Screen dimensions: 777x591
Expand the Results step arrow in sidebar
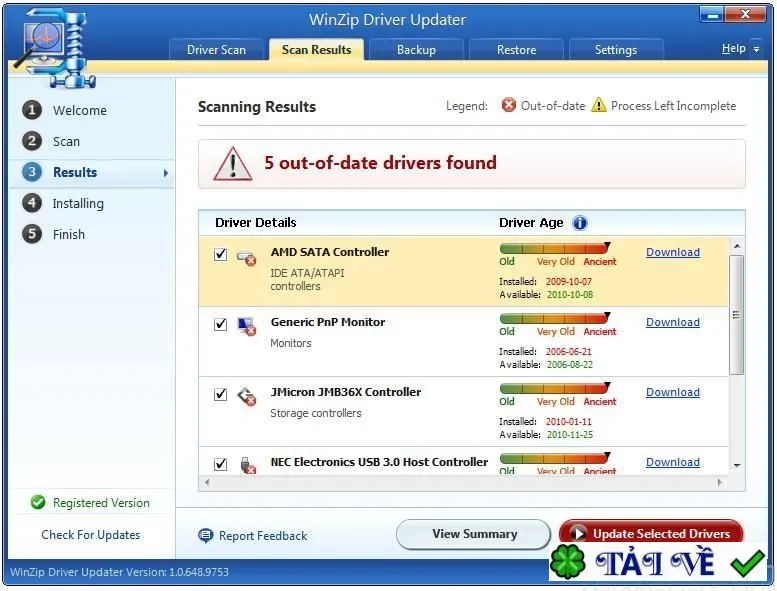(x=166, y=173)
